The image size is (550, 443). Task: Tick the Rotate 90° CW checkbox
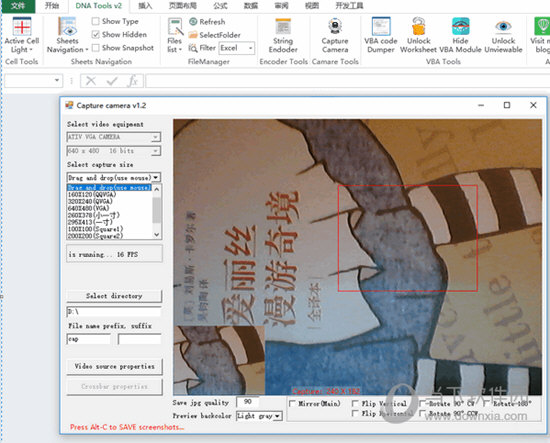423,404
